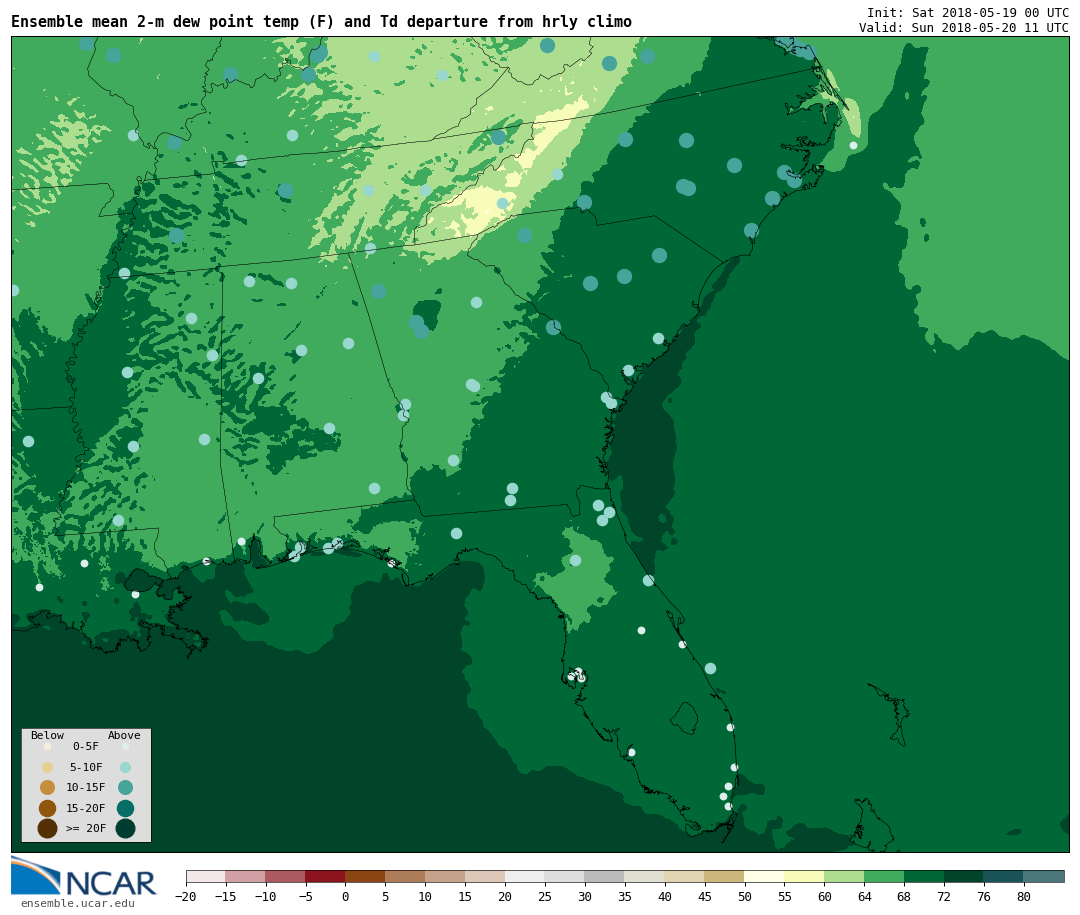
Task: Click the '5-10F' legend label
Action: (x=86, y=767)
